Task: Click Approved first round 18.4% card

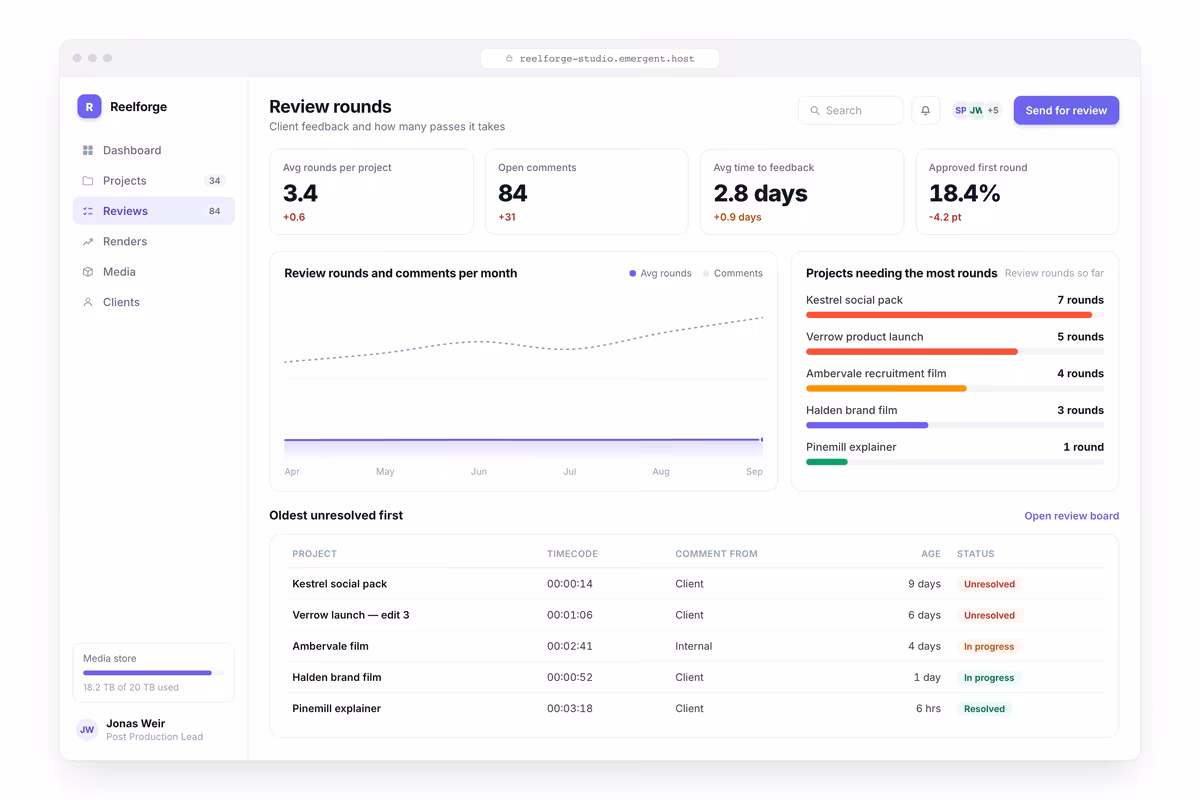Action: 1017,192
